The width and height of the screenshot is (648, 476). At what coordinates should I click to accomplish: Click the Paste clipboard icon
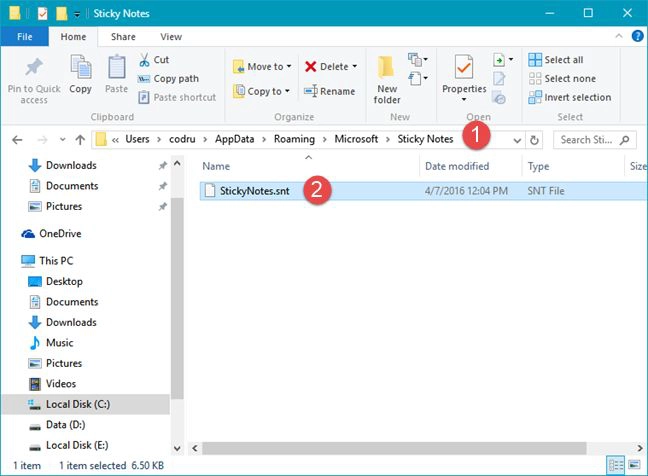(117, 67)
